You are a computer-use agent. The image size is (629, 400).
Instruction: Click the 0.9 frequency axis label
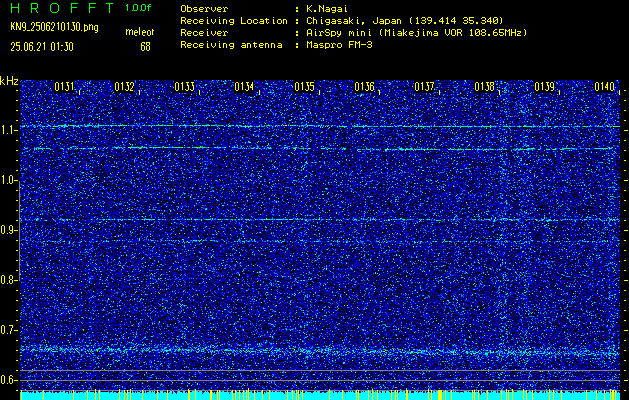point(8,230)
